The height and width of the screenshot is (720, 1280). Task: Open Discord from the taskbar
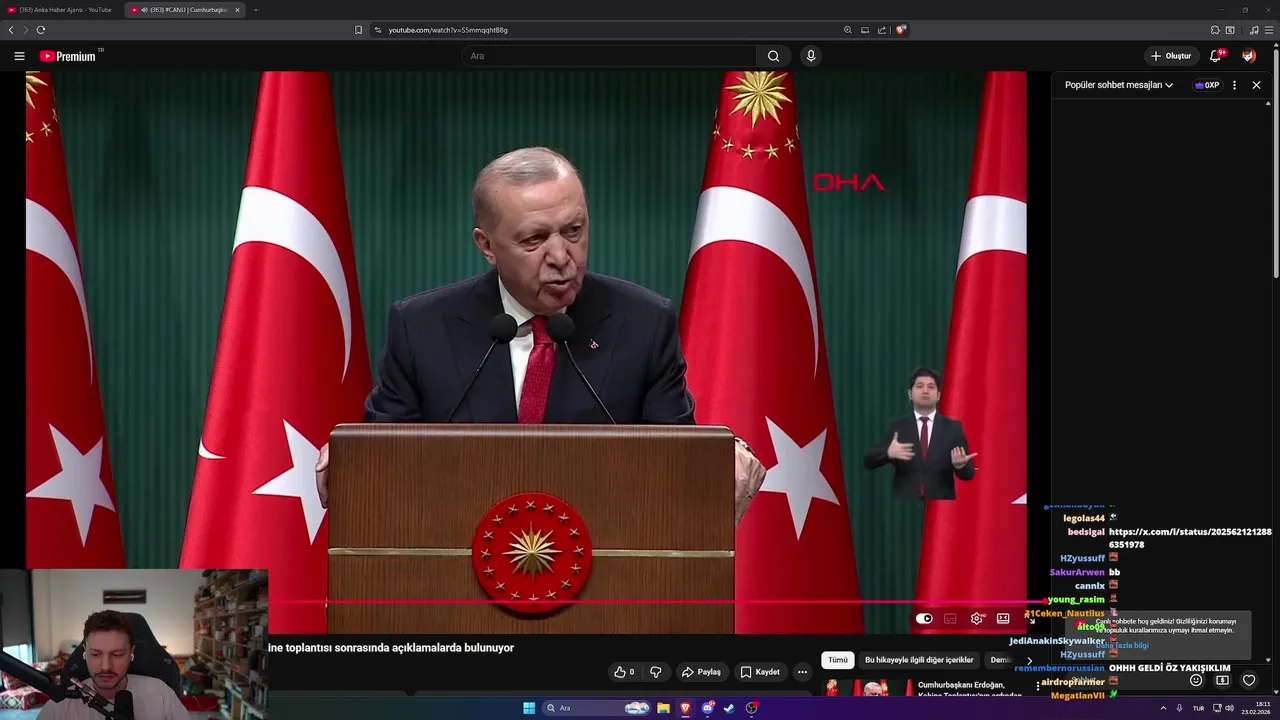point(708,708)
